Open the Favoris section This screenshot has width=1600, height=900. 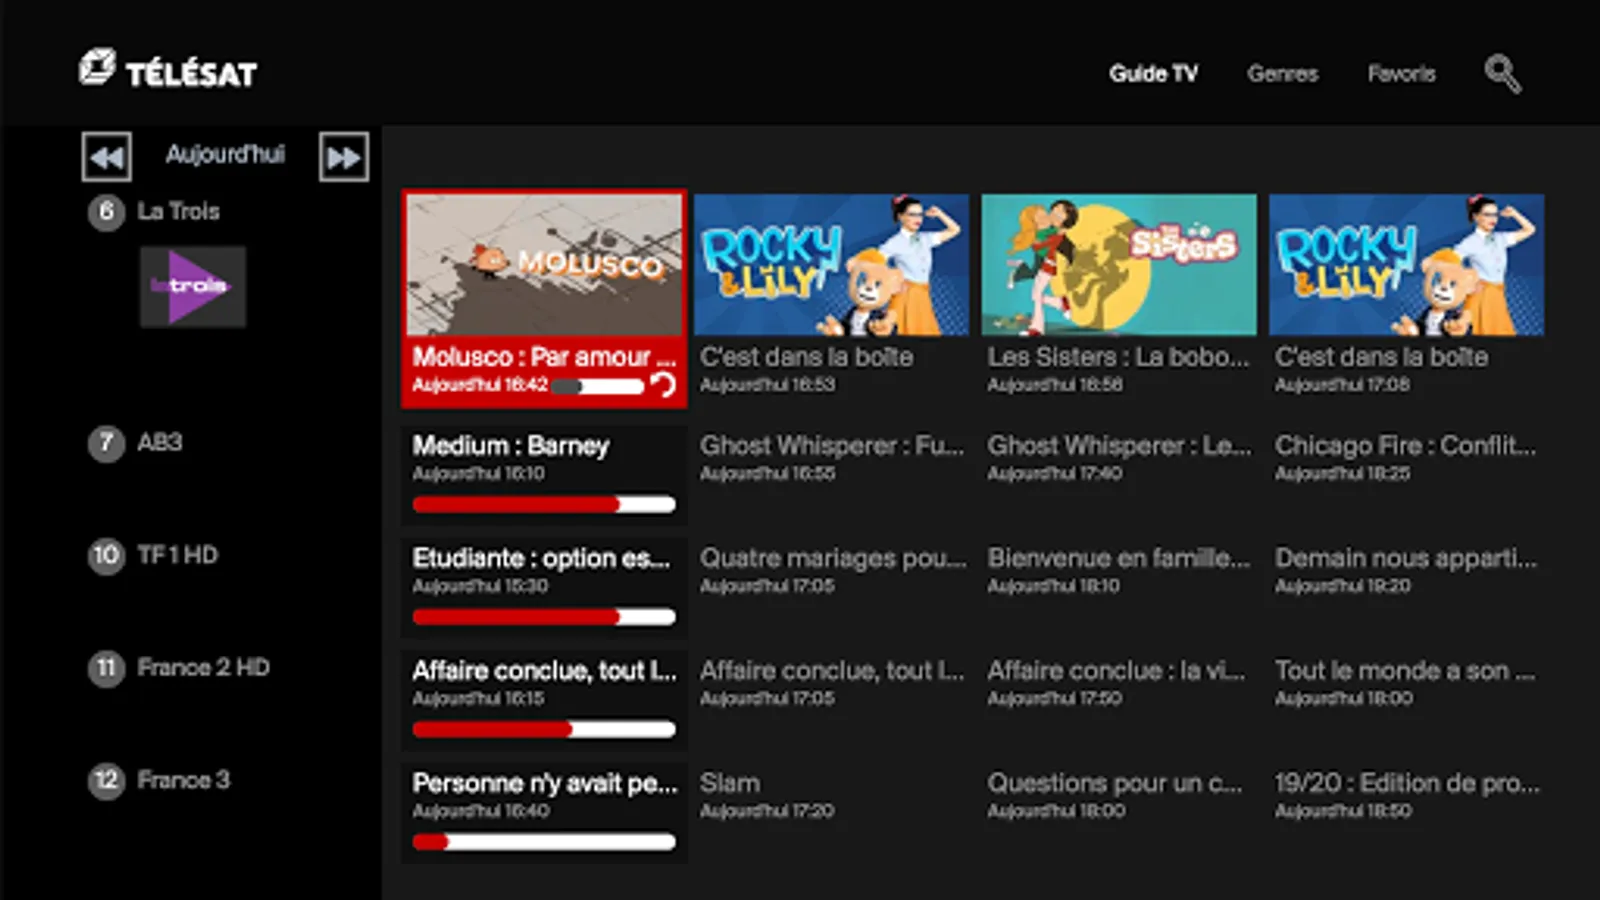coord(1401,73)
